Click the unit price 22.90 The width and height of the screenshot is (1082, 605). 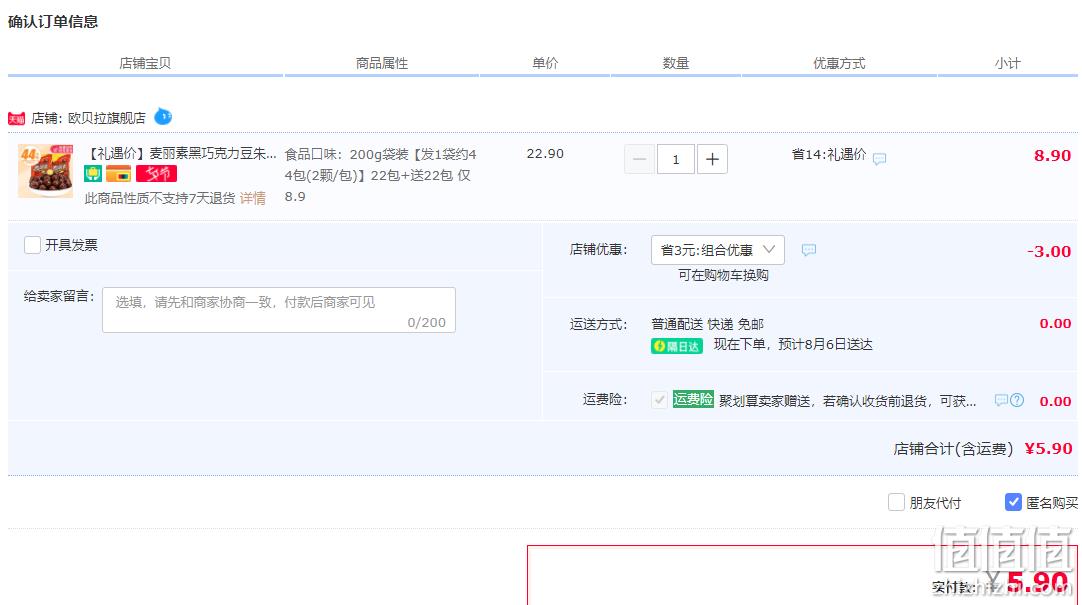tap(545, 153)
